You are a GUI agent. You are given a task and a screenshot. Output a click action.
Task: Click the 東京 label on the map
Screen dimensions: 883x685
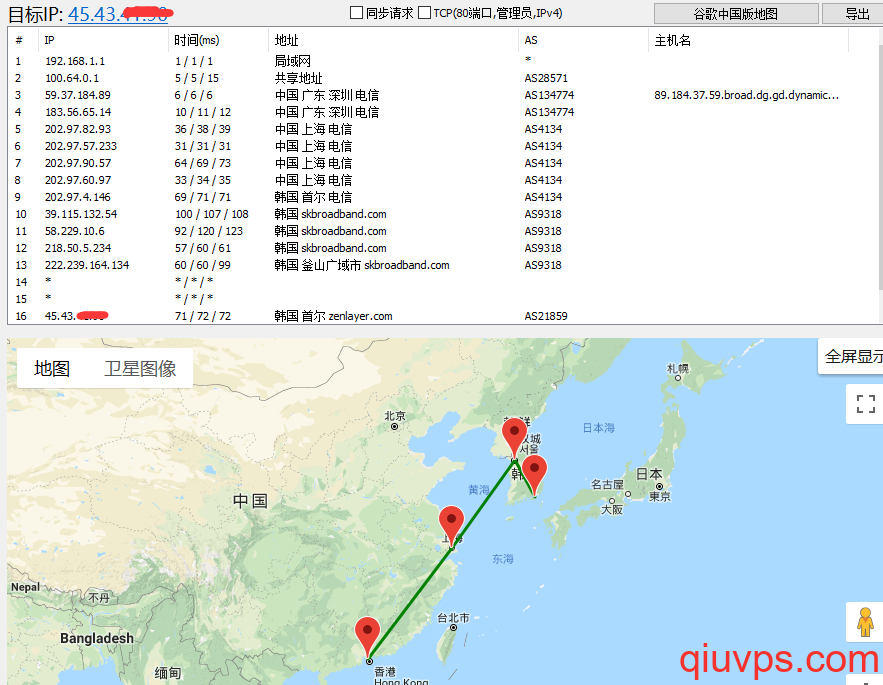[x=659, y=496]
